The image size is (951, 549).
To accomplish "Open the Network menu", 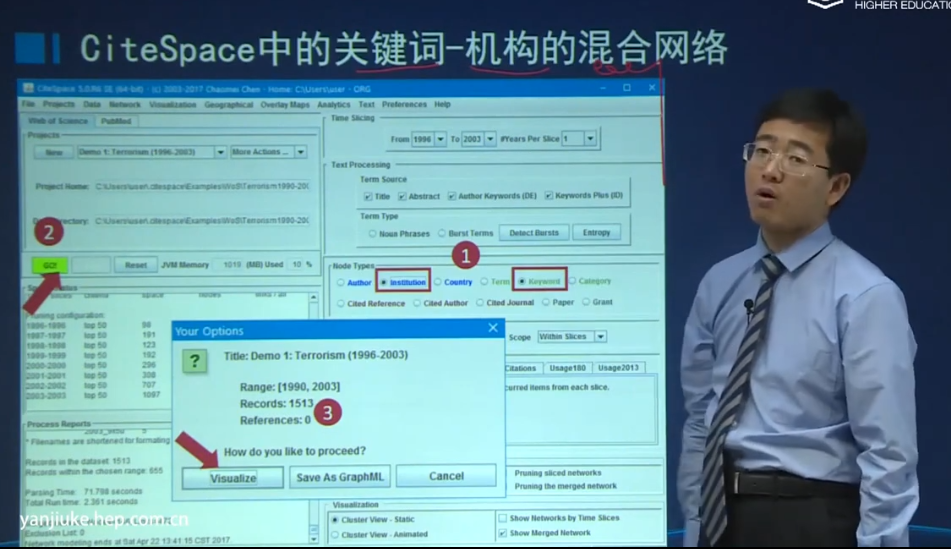I will pyautogui.click(x=125, y=104).
